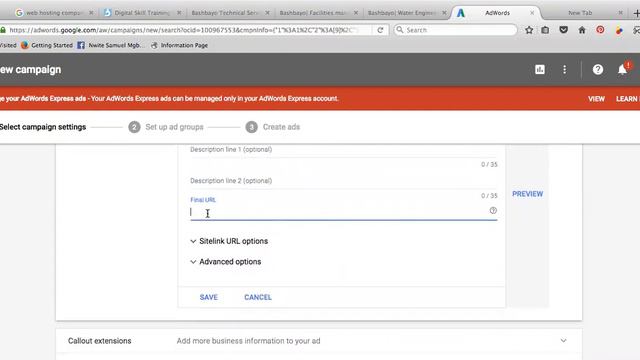Go to step 2 Set up ad groups
This screenshot has width=640, height=360.
pyautogui.click(x=166, y=127)
